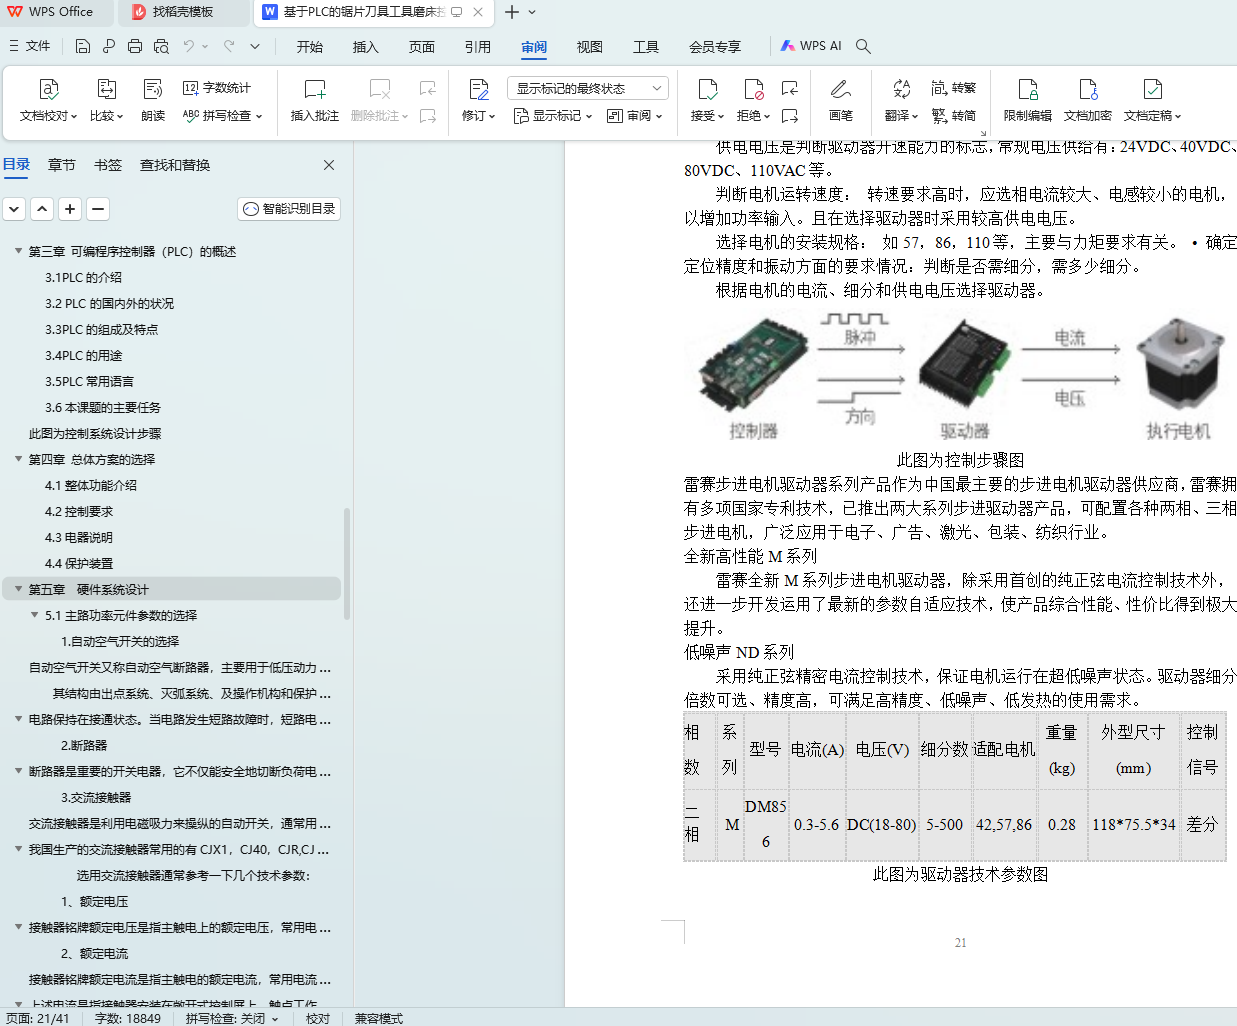This screenshot has width=1237, height=1026.
Task: Jump to 3.5PLC 常用语言 heading
Action: coord(89,381)
